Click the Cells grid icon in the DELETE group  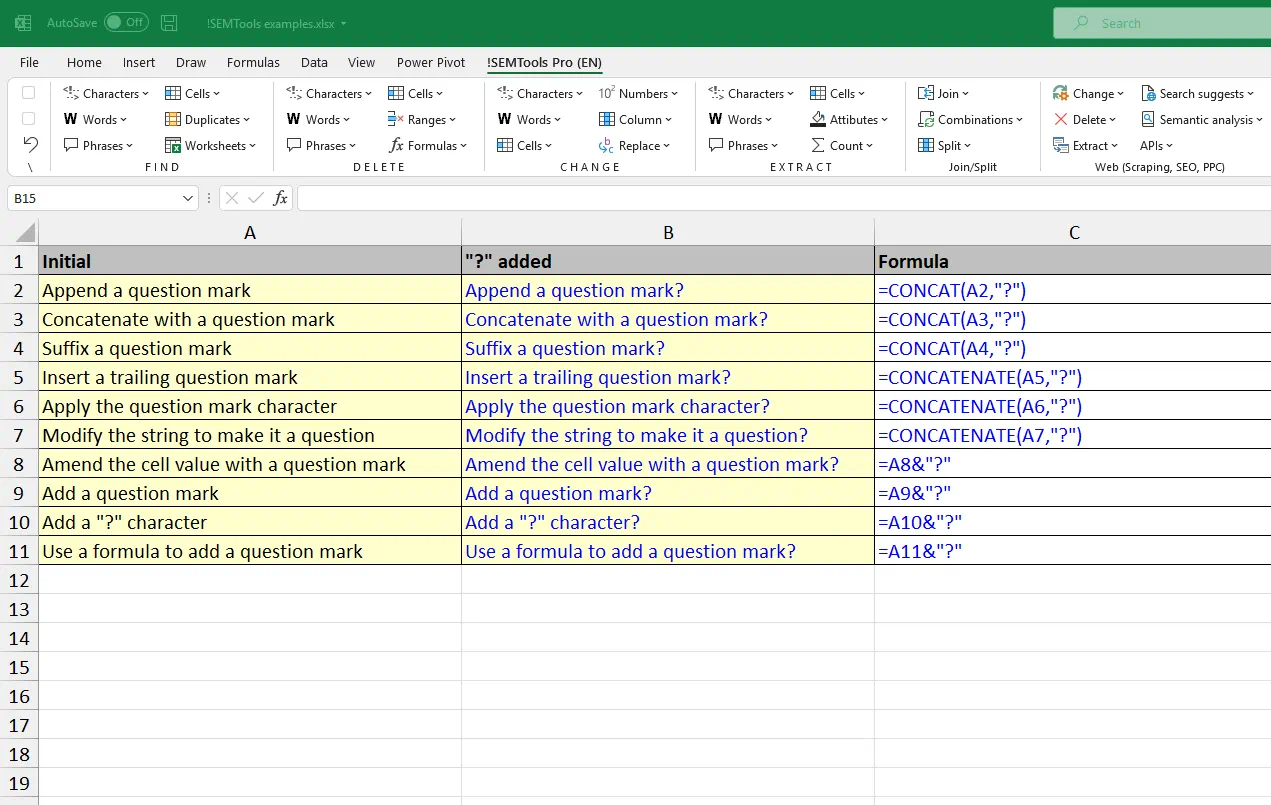tap(396, 93)
